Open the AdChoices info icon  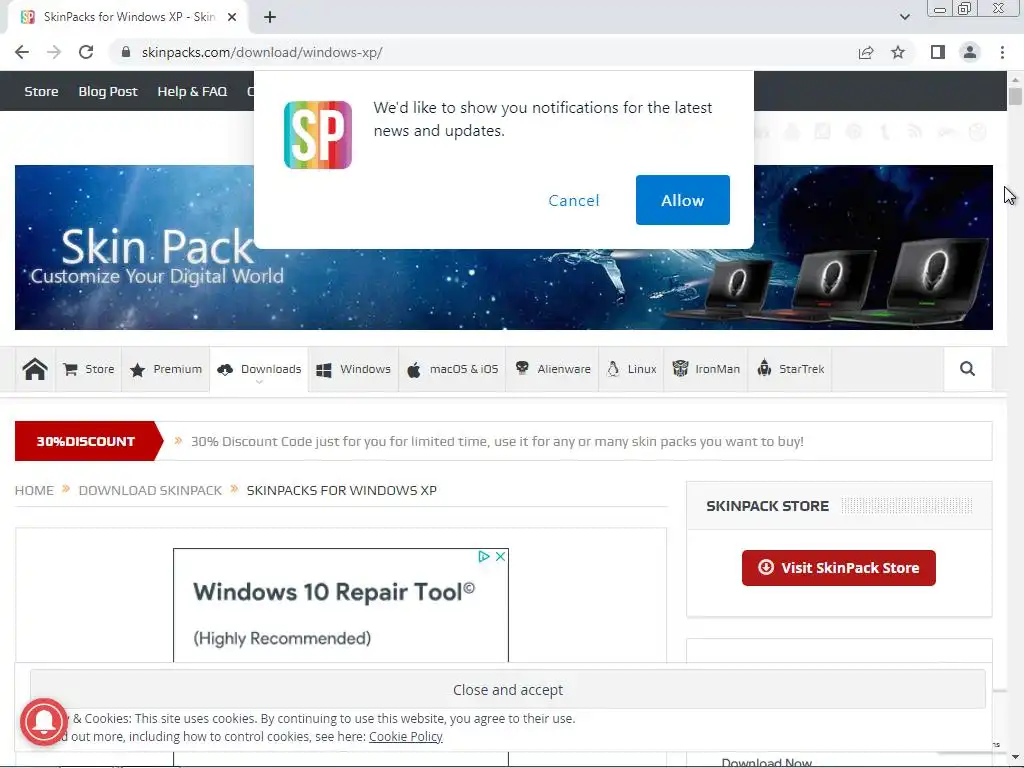[x=484, y=556]
